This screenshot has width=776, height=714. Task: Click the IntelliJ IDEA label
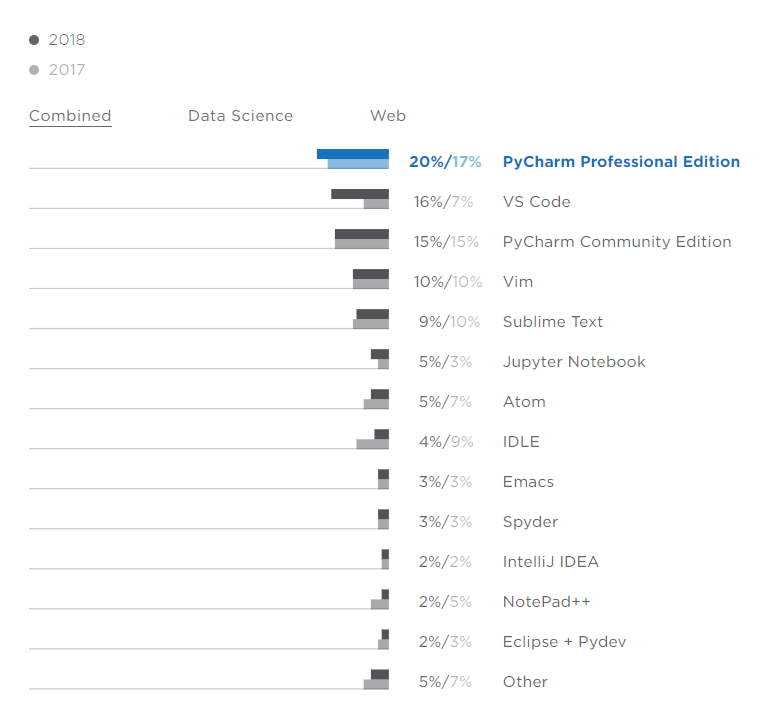(x=550, y=562)
